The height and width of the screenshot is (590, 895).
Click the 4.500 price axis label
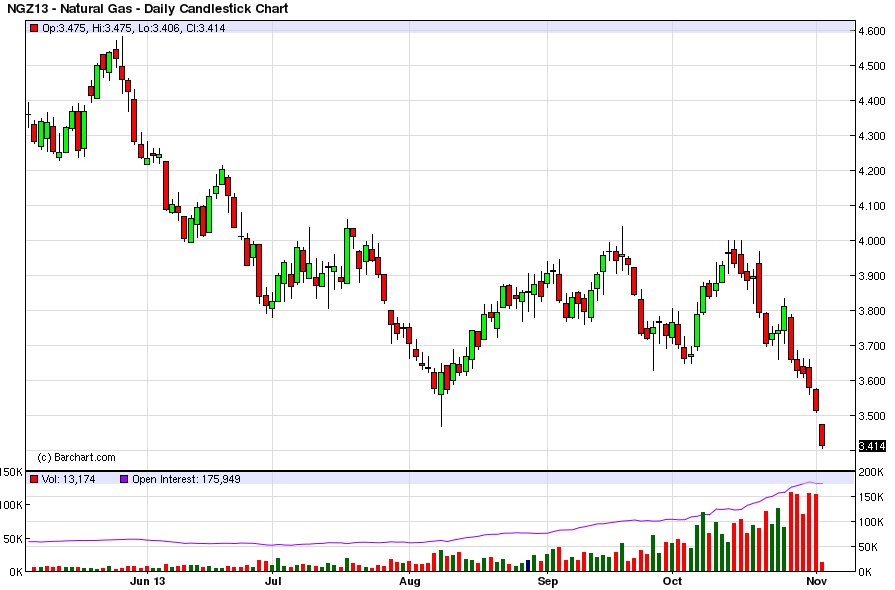(872, 66)
